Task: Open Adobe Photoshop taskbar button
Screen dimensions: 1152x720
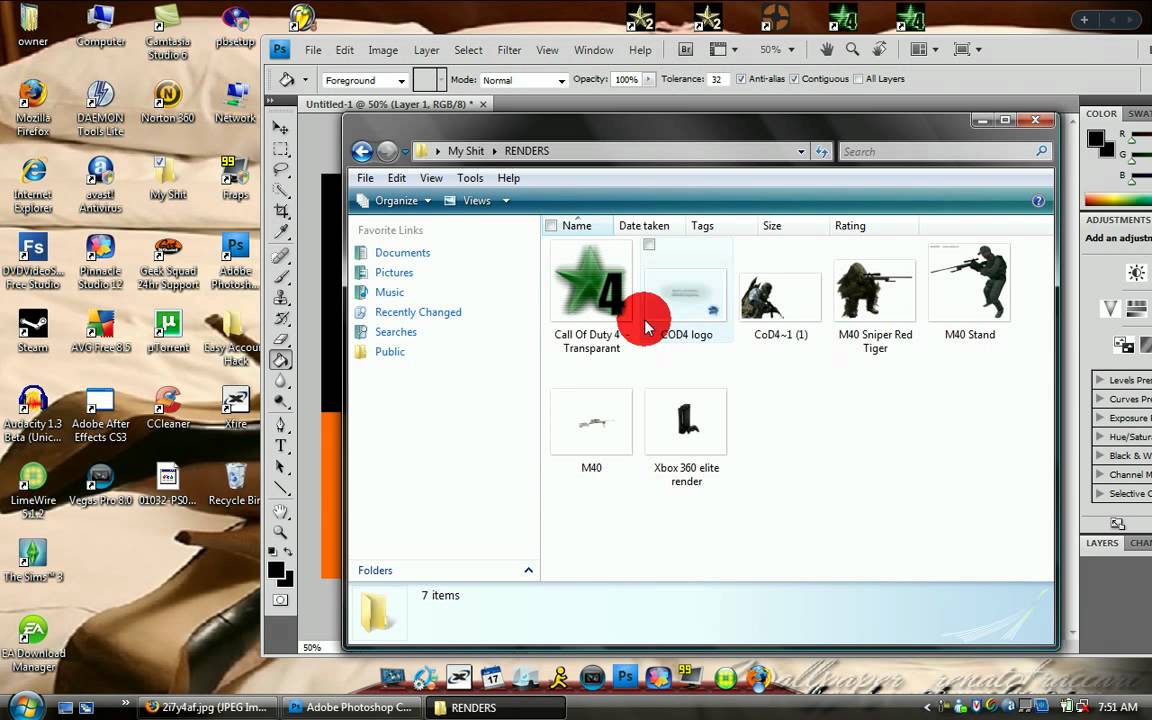Action: (352, 708)
